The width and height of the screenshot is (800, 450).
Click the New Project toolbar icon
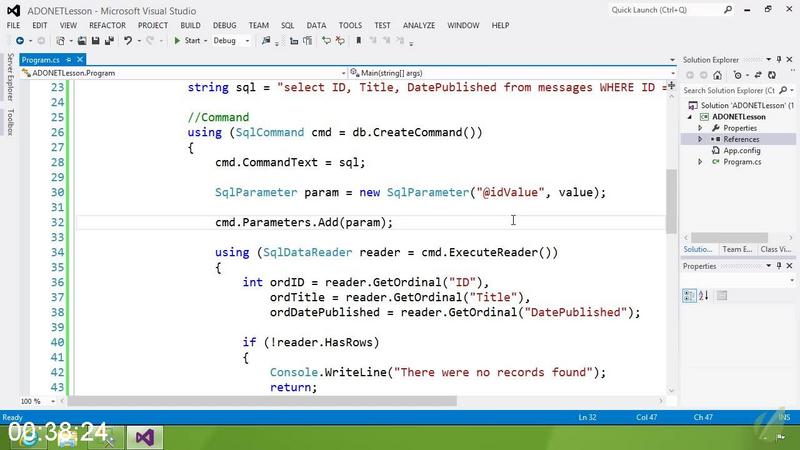click(60, 40)
